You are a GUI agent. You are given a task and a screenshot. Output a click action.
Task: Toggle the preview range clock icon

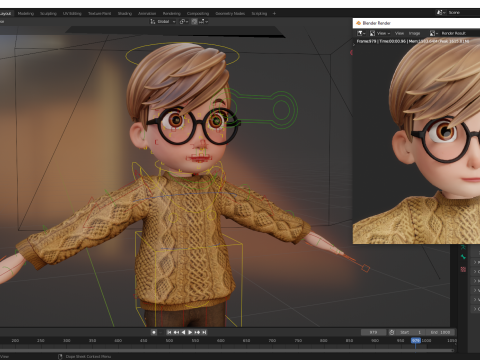pyautogui.click(x=392, y=332)
